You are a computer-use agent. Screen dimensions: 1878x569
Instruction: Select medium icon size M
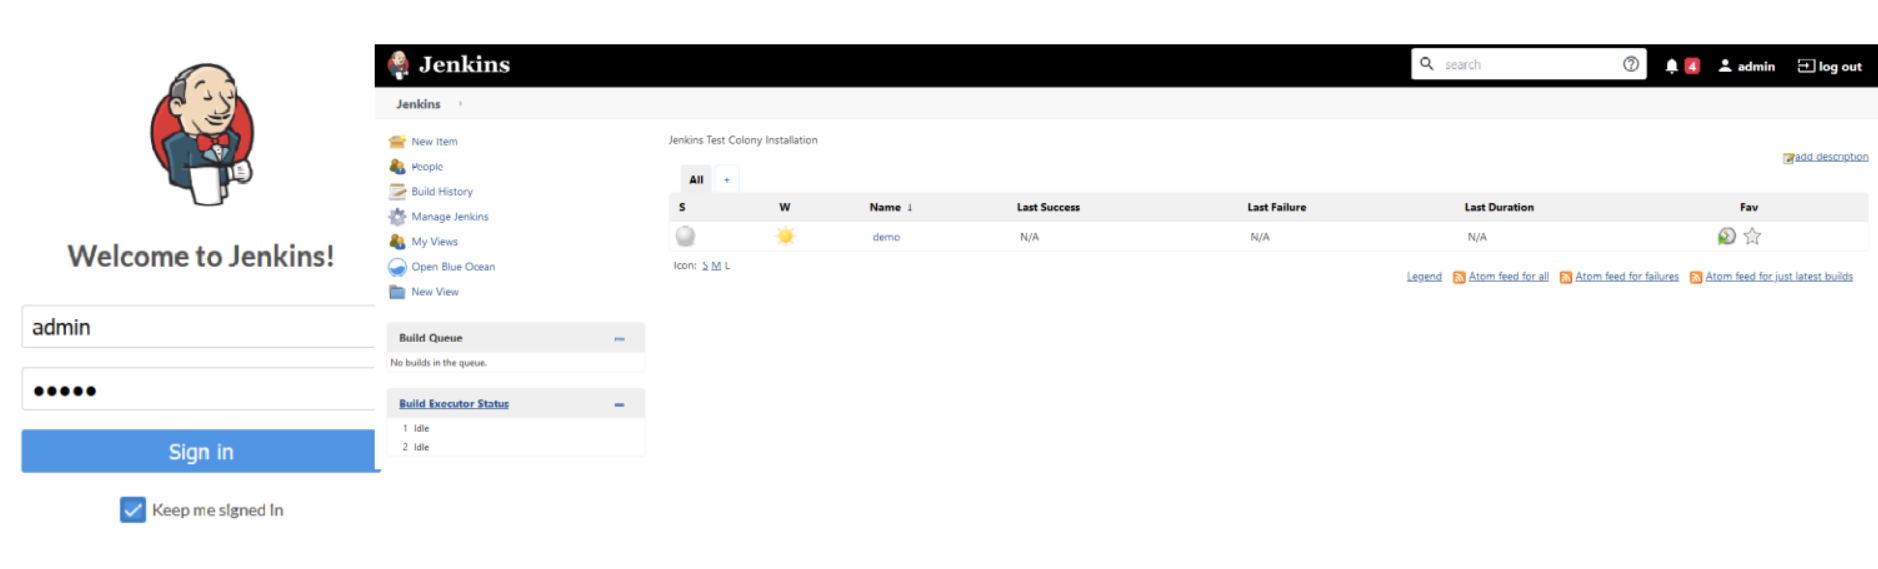tap(716, 266)
